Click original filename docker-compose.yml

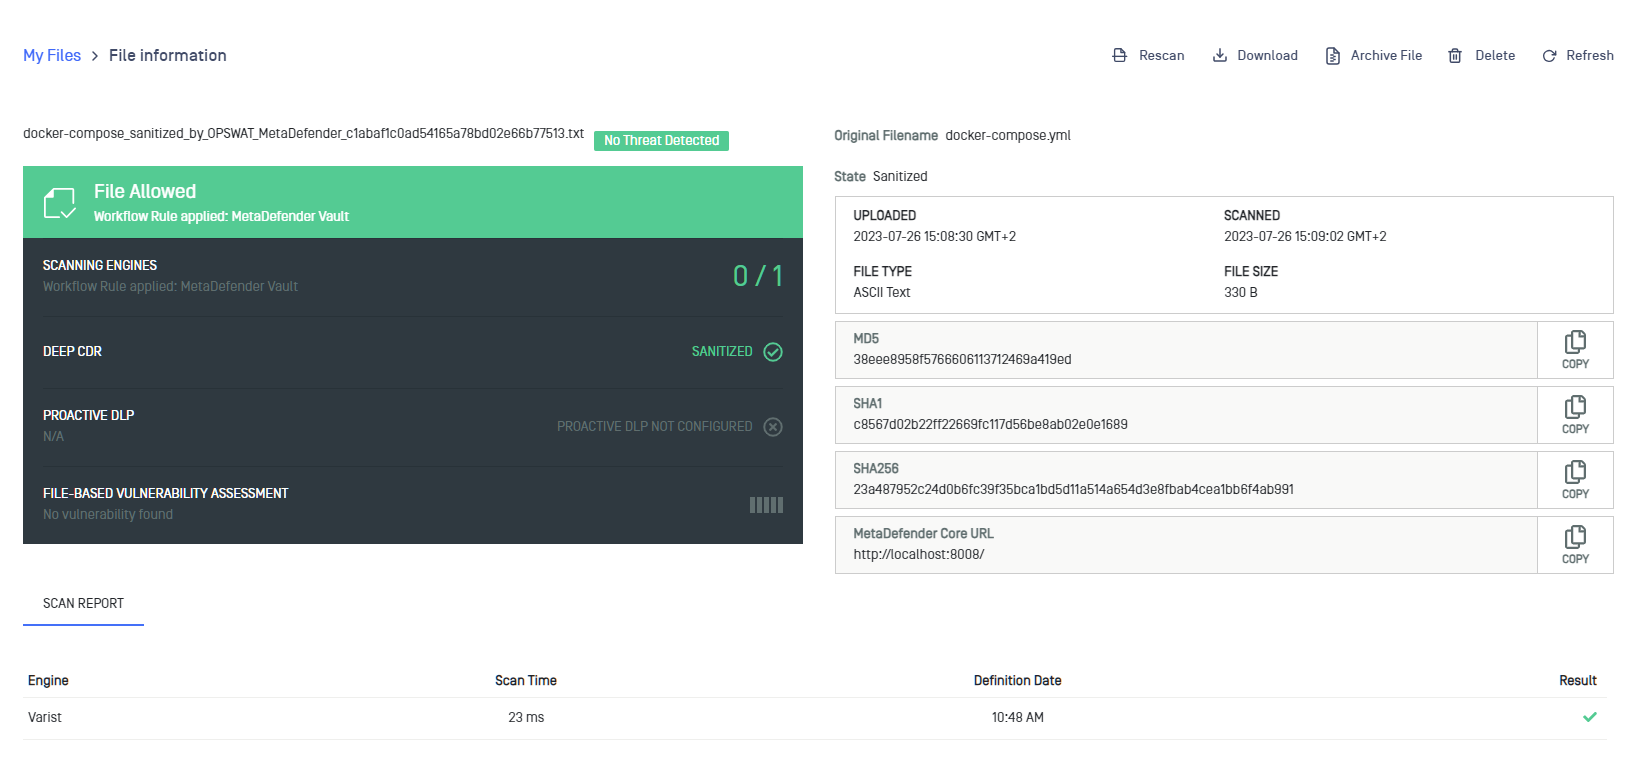(x=1008, y=136)
